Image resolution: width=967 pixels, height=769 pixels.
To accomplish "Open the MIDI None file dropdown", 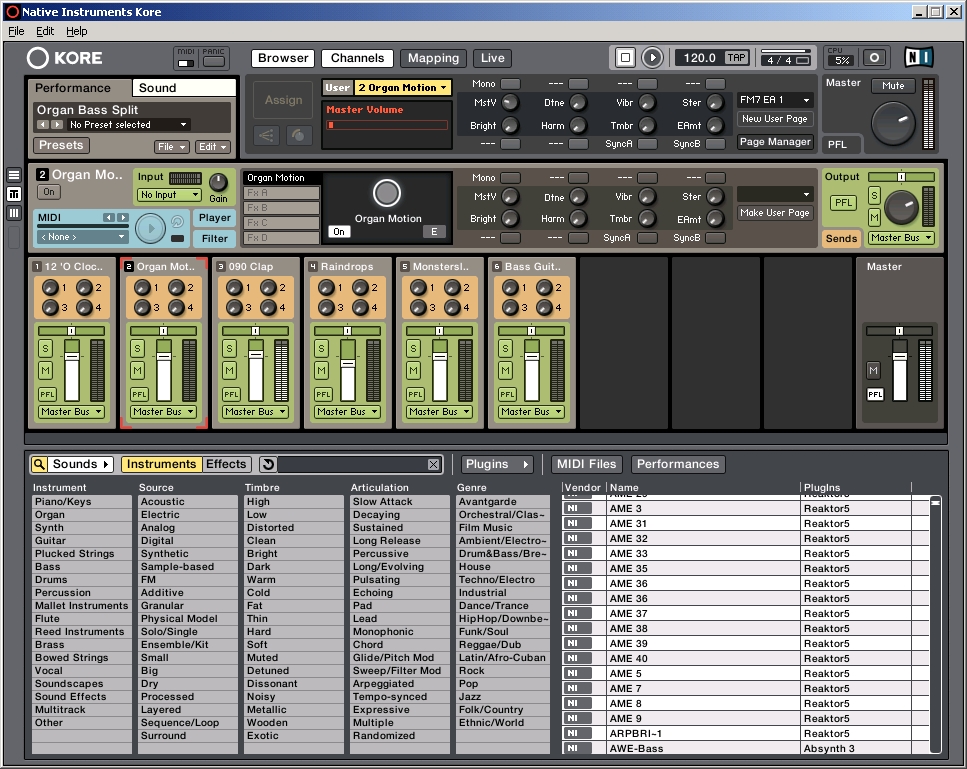I will coord(82,237).
